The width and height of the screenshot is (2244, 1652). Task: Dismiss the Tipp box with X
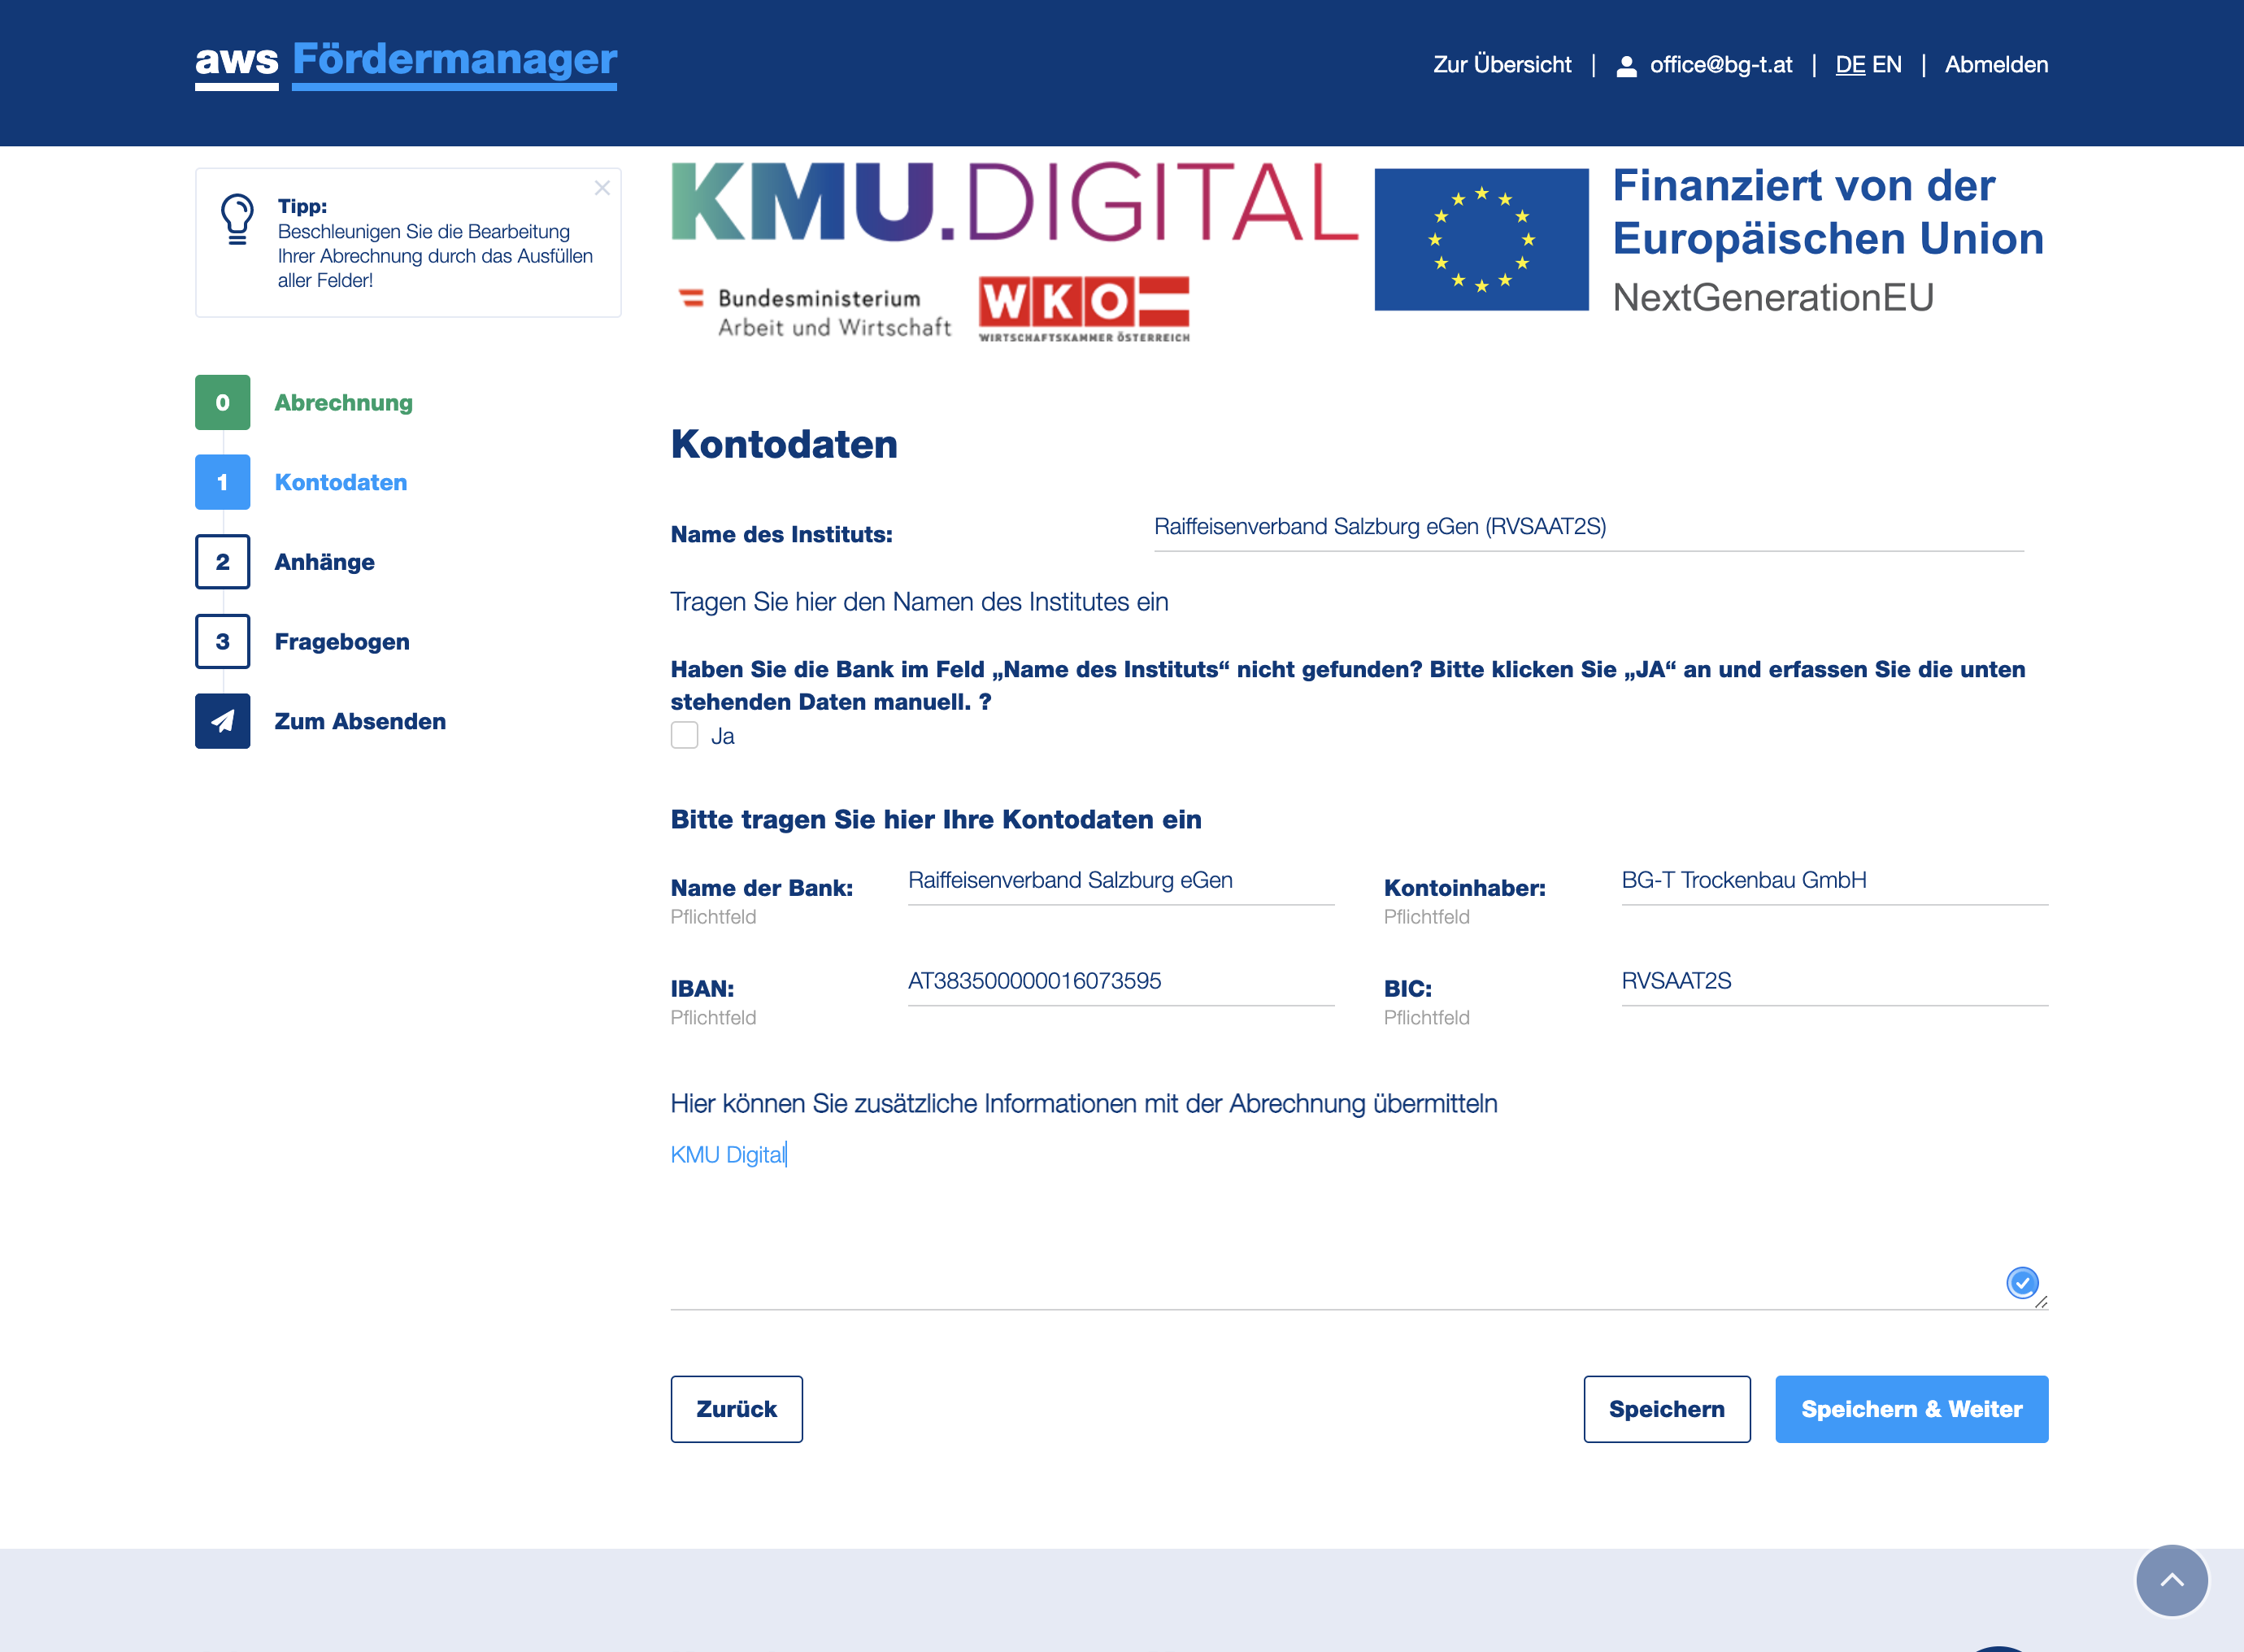click(x=602, y=188)
